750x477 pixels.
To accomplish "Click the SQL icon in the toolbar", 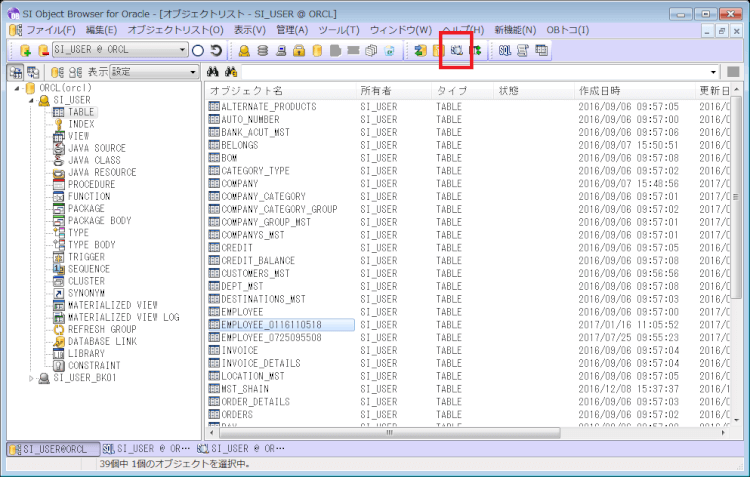I will click(505, 50).
